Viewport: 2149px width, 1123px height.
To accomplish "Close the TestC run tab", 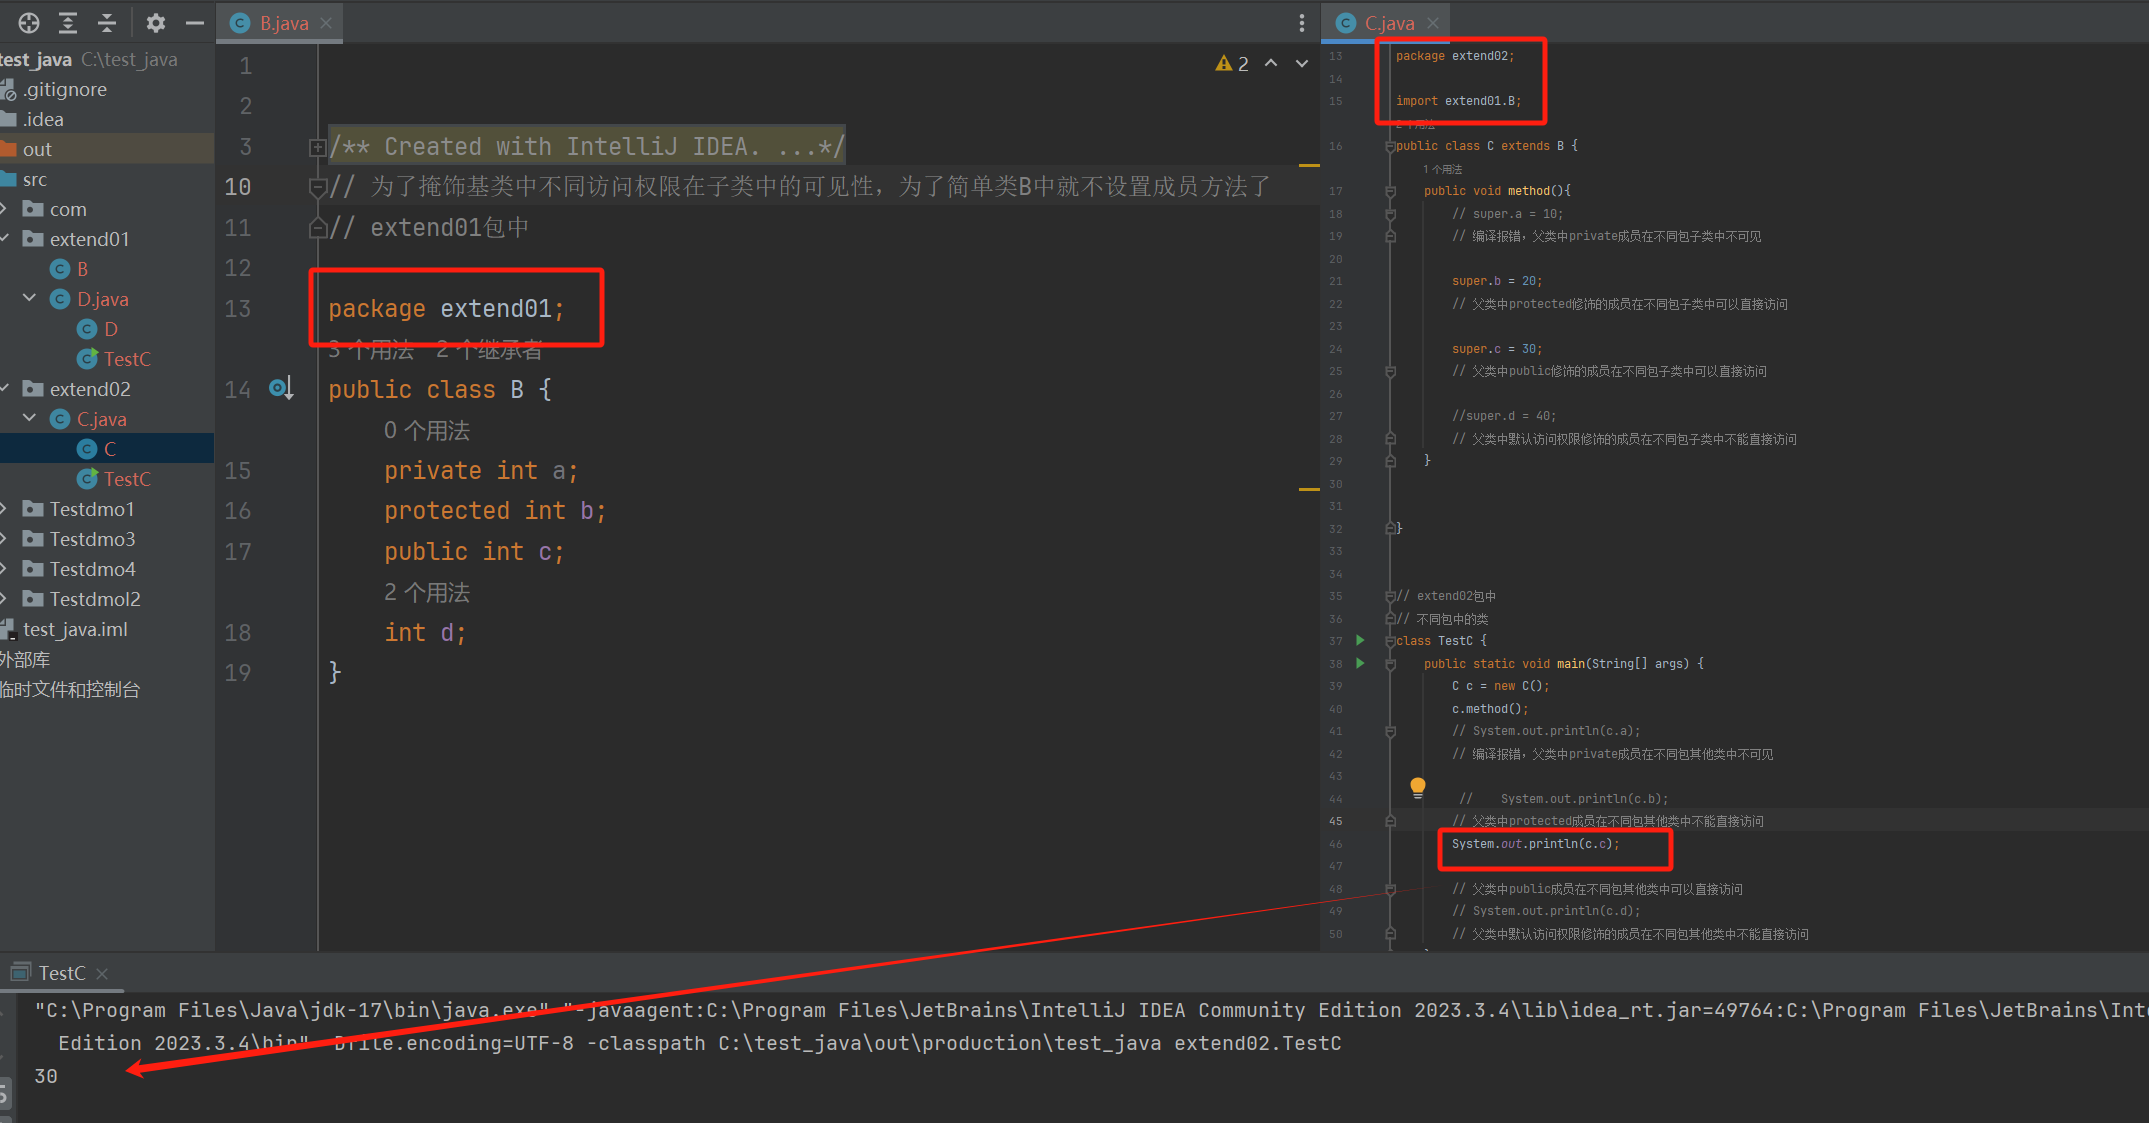I will [102, 973].
